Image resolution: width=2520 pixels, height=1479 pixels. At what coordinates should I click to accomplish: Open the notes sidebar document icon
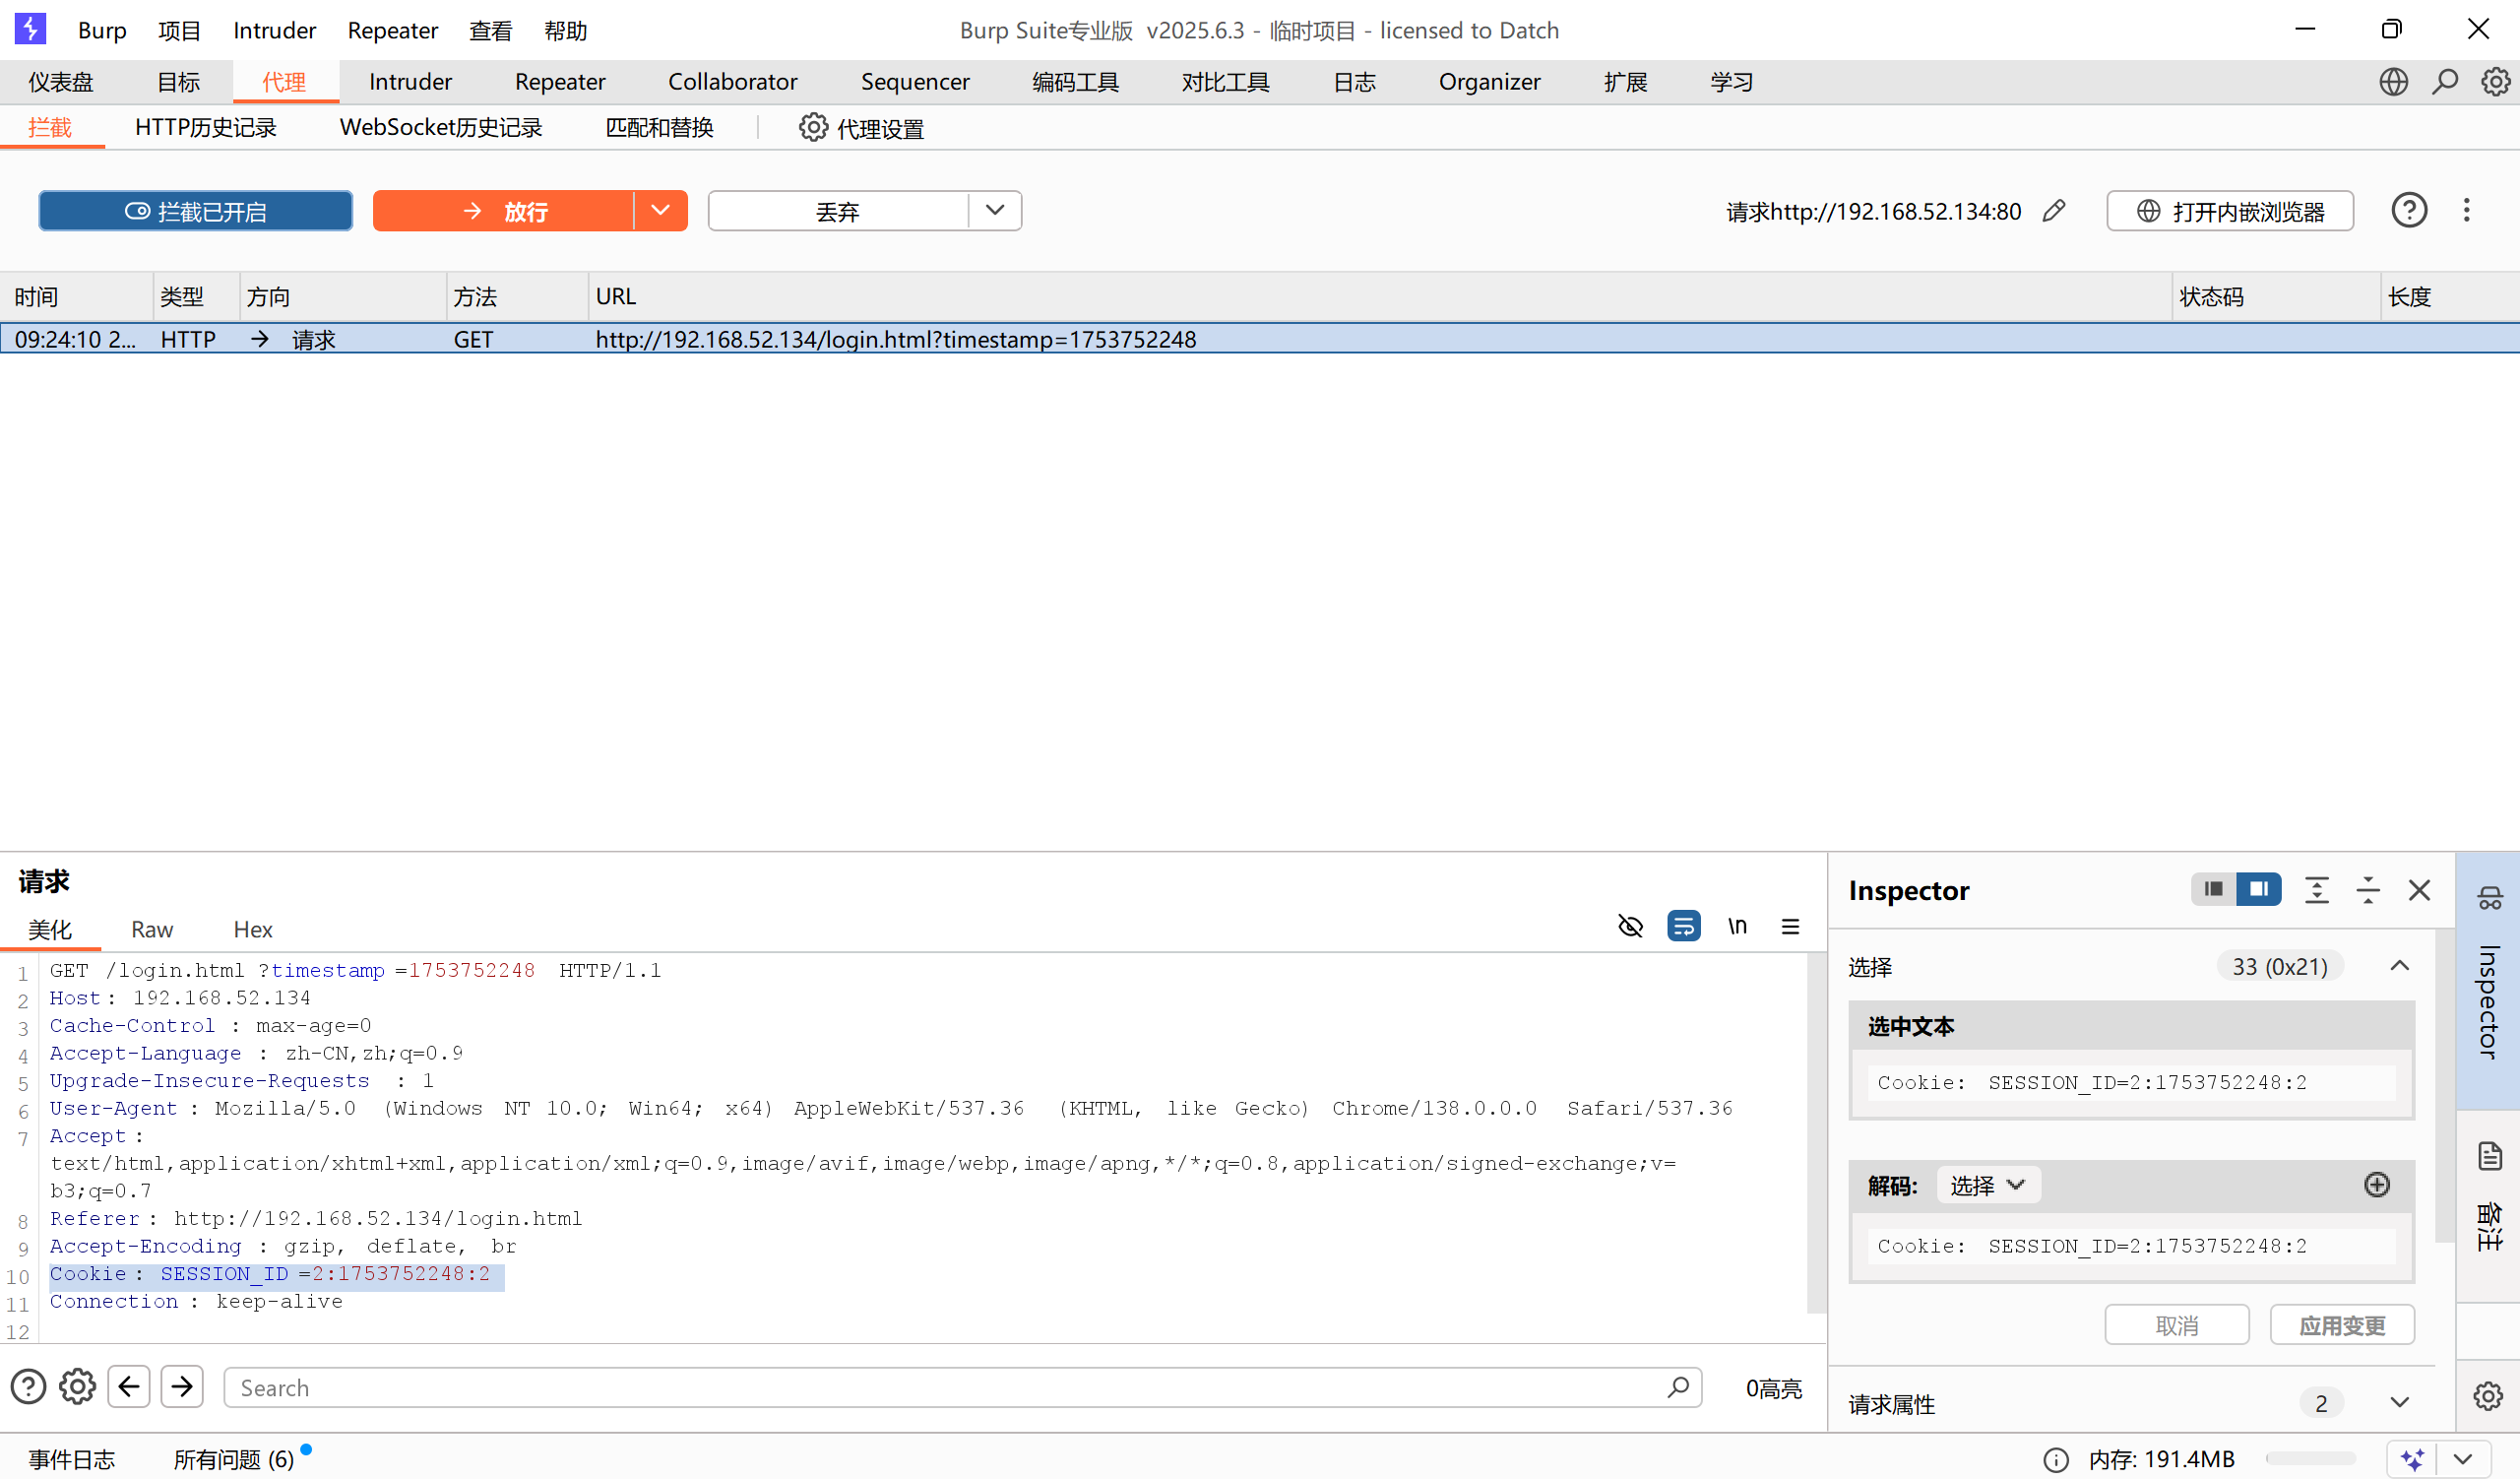pos(2489,1156)
